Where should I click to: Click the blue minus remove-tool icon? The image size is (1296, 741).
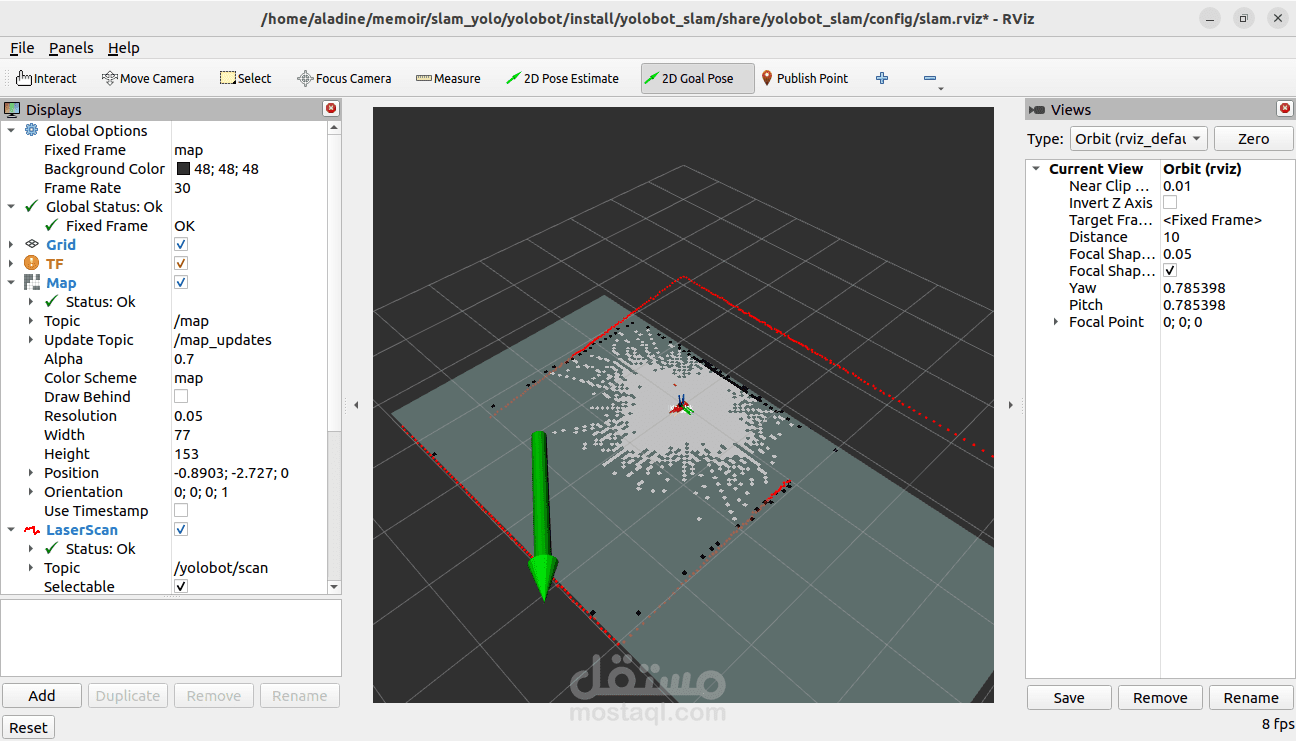pyautogui.click(x=930, y=78)
